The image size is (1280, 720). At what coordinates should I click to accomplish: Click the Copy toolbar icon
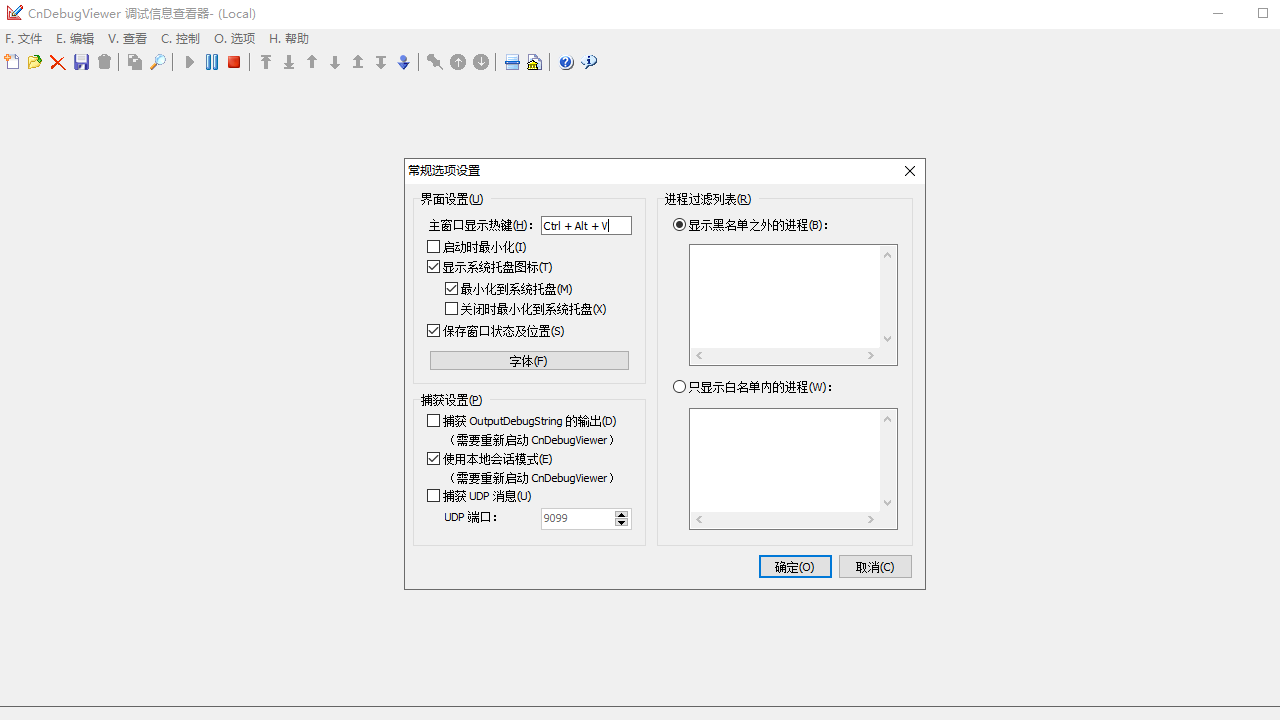[135, 62]
